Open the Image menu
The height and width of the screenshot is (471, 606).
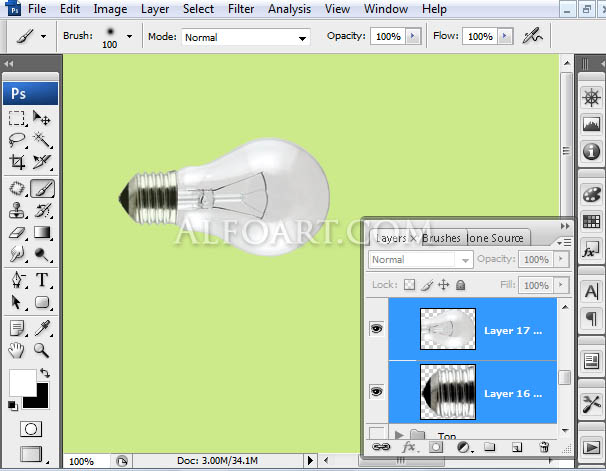(110, 9)
